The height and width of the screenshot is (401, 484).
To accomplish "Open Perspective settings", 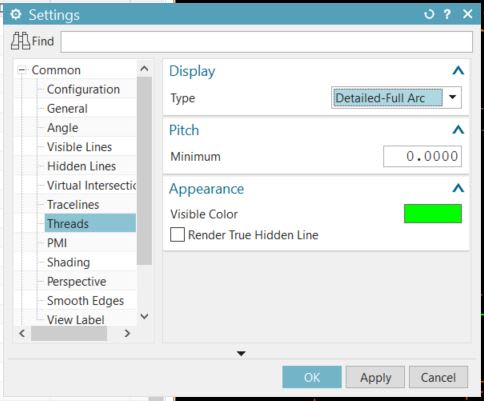I will pyautogui.click(x=77, y=282).
